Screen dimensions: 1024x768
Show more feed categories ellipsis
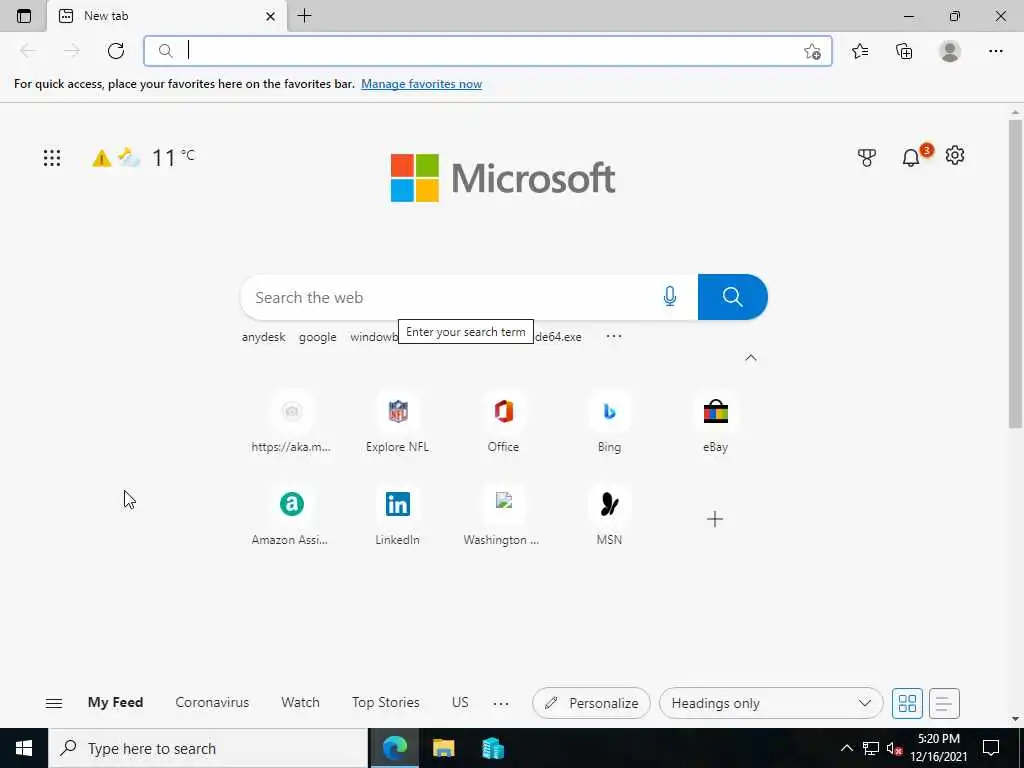point(501,704)
